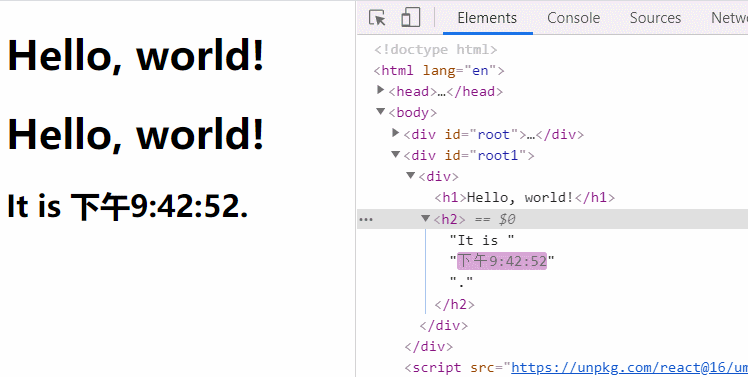This screenshot has width=748, height=377.
Task: Select the closing </div> row after the h2 block
Action: click(x=444, y=325)
